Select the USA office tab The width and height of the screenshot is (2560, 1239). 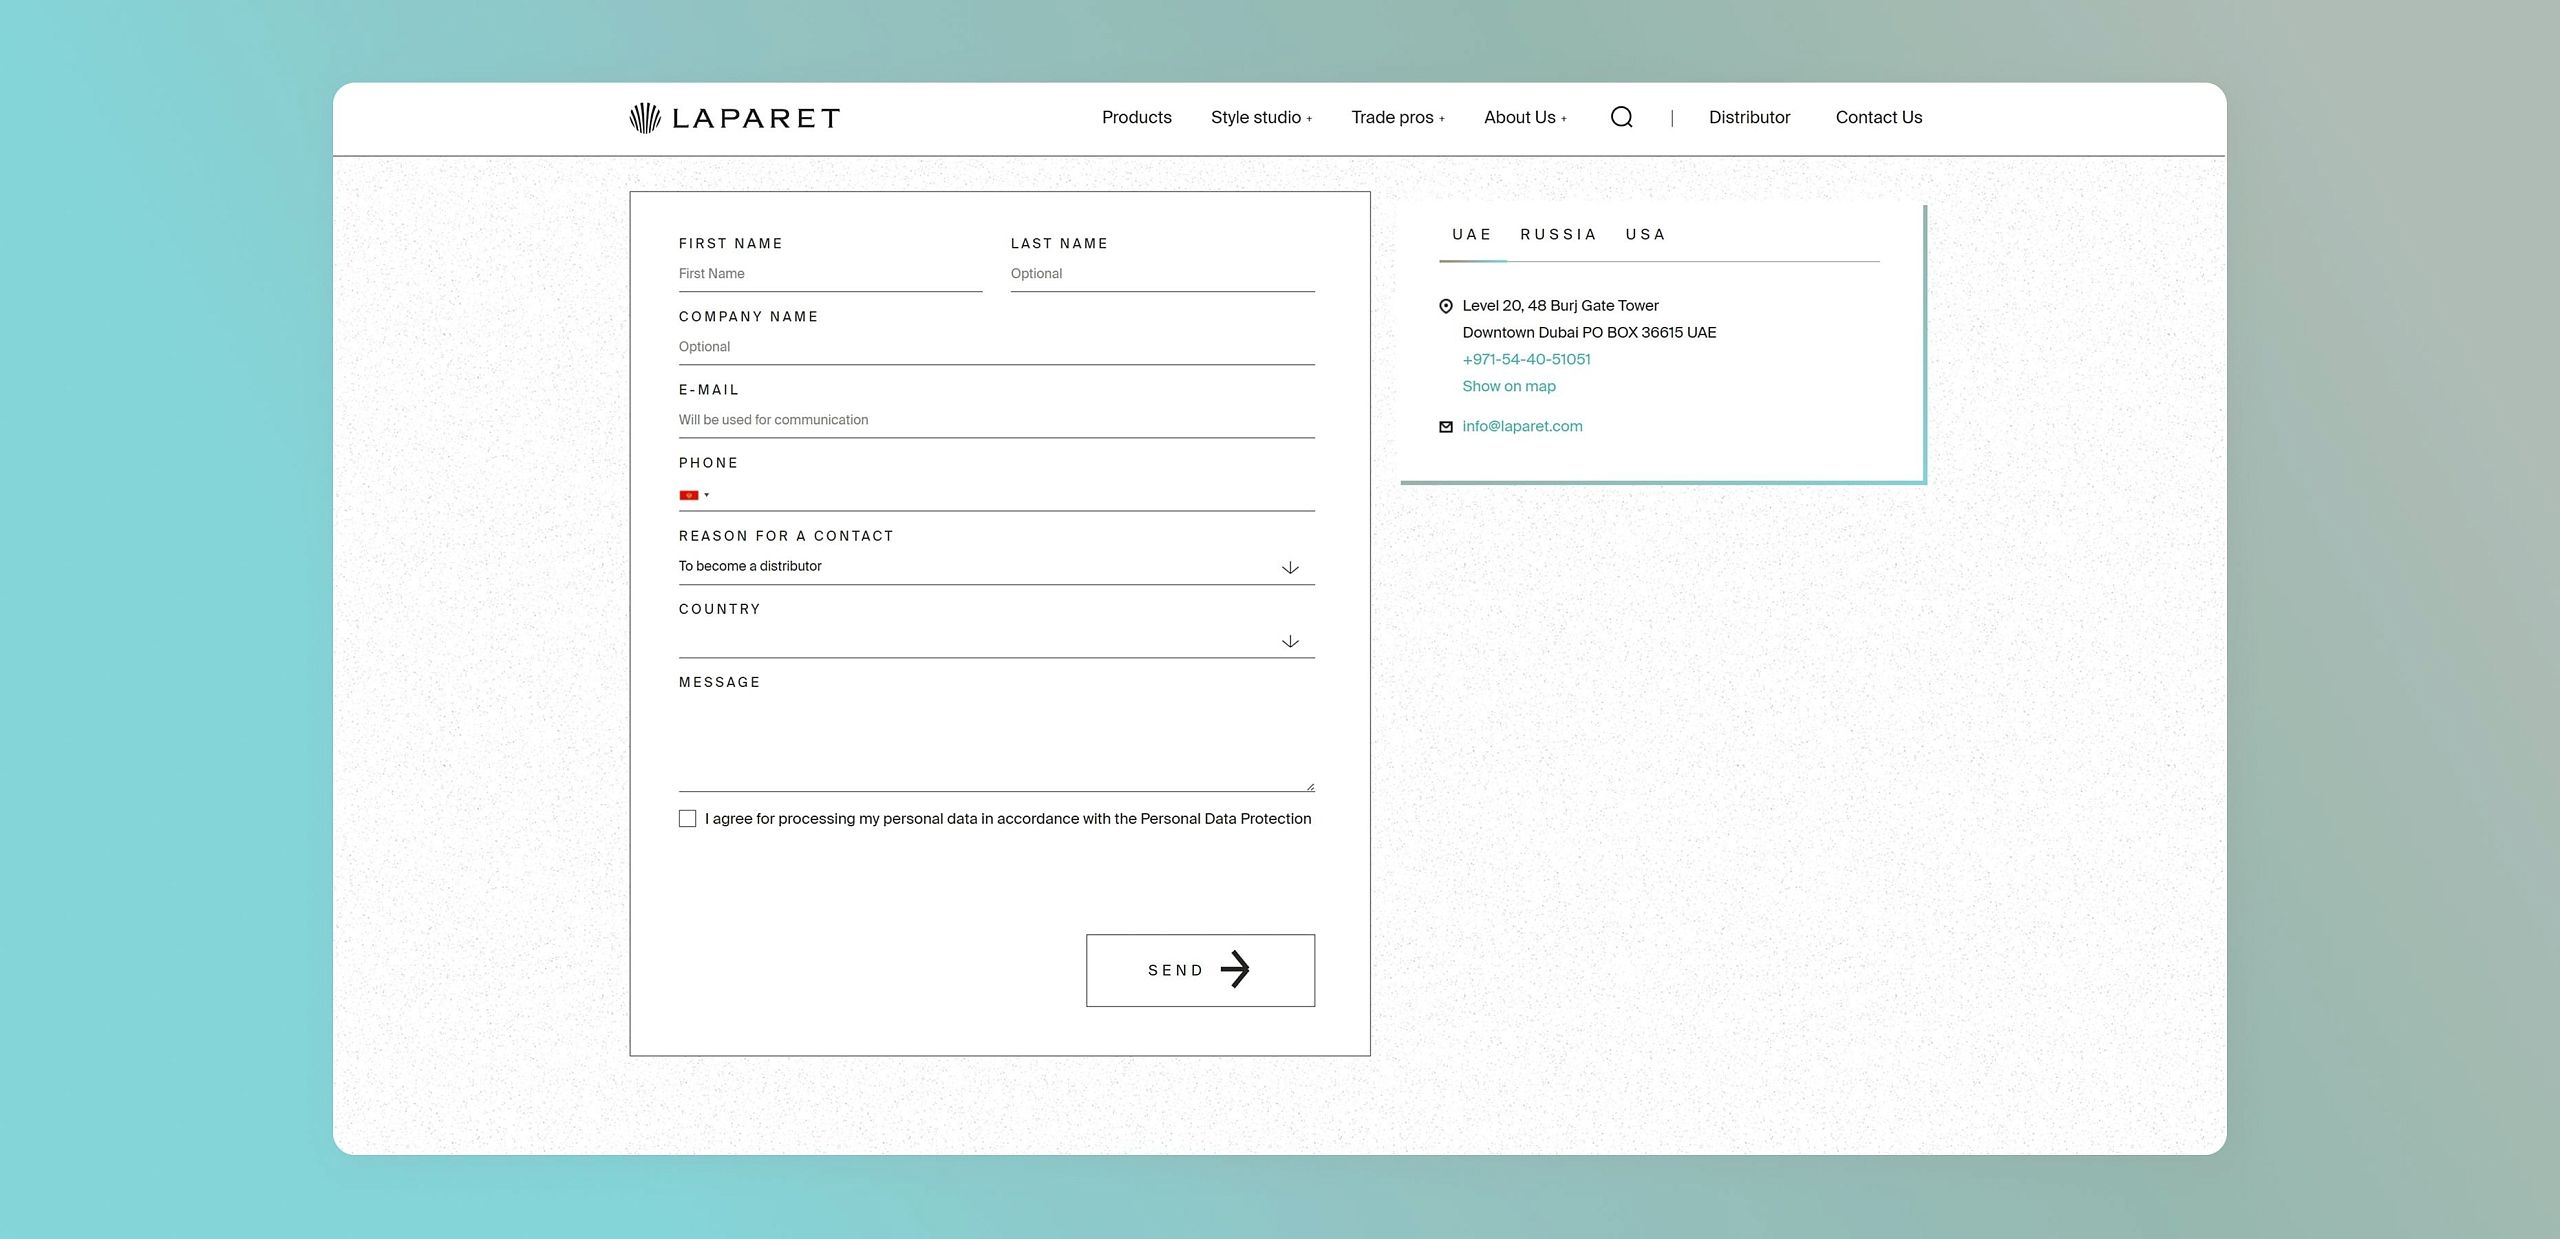[x=1645, y=235]
